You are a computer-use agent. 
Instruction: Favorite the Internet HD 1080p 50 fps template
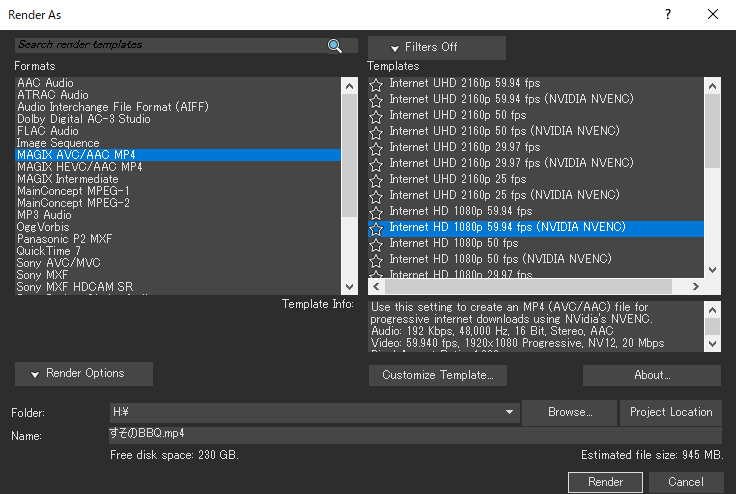[376, 244]
